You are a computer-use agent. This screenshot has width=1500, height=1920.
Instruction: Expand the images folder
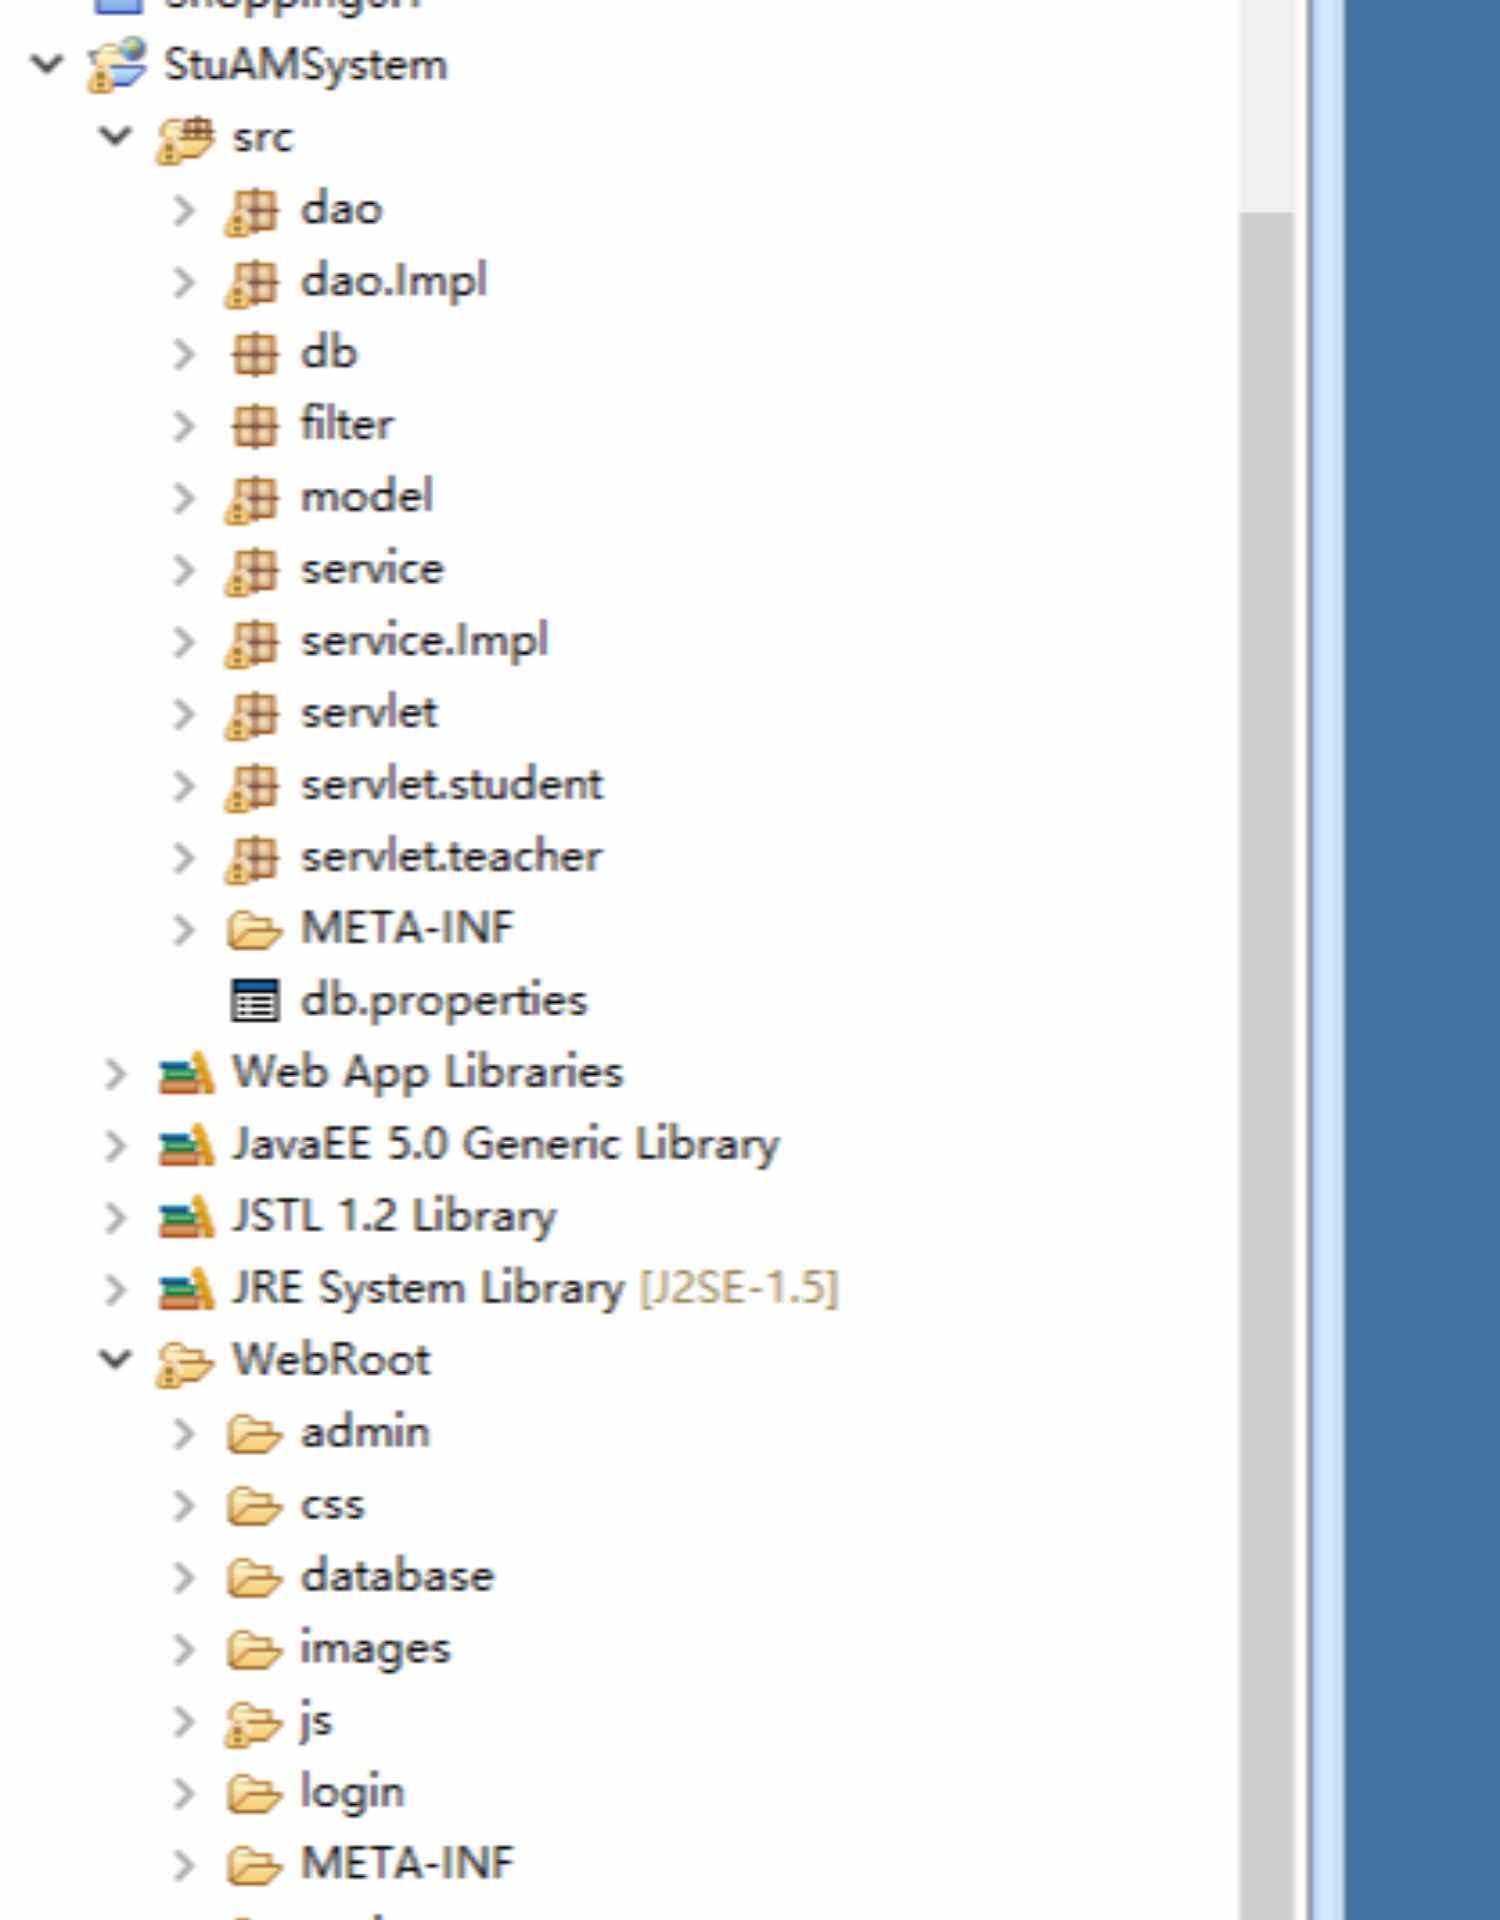pos(184,1650)
